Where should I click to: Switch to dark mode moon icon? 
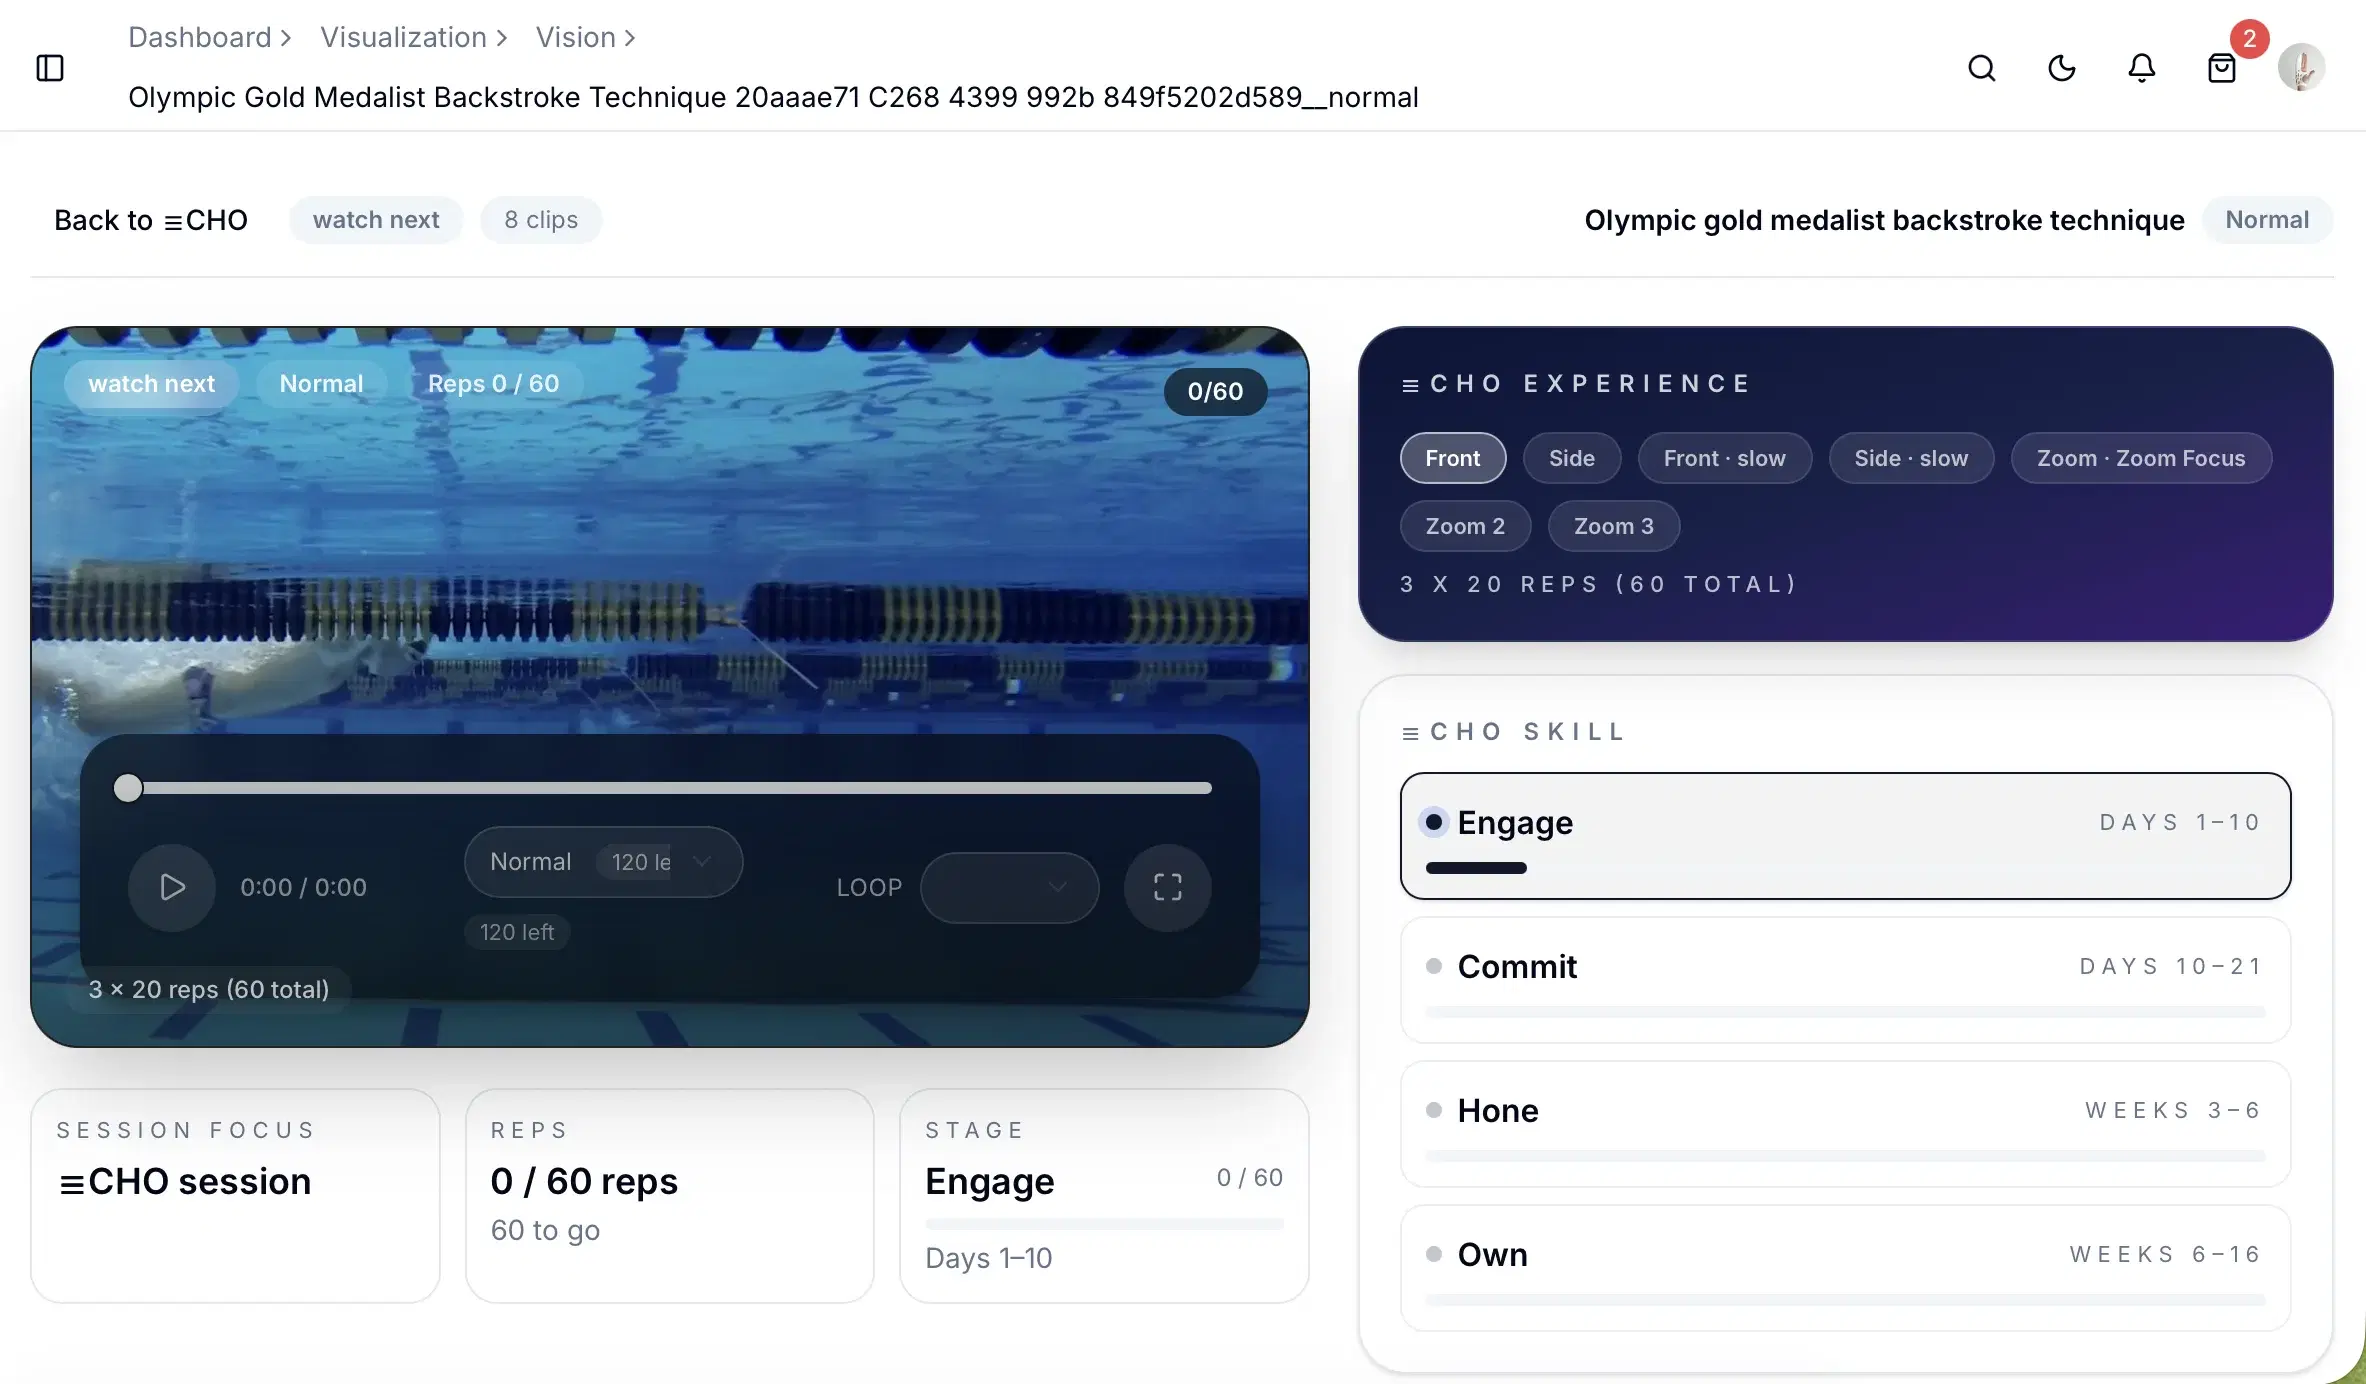(x=2062, y=68)
